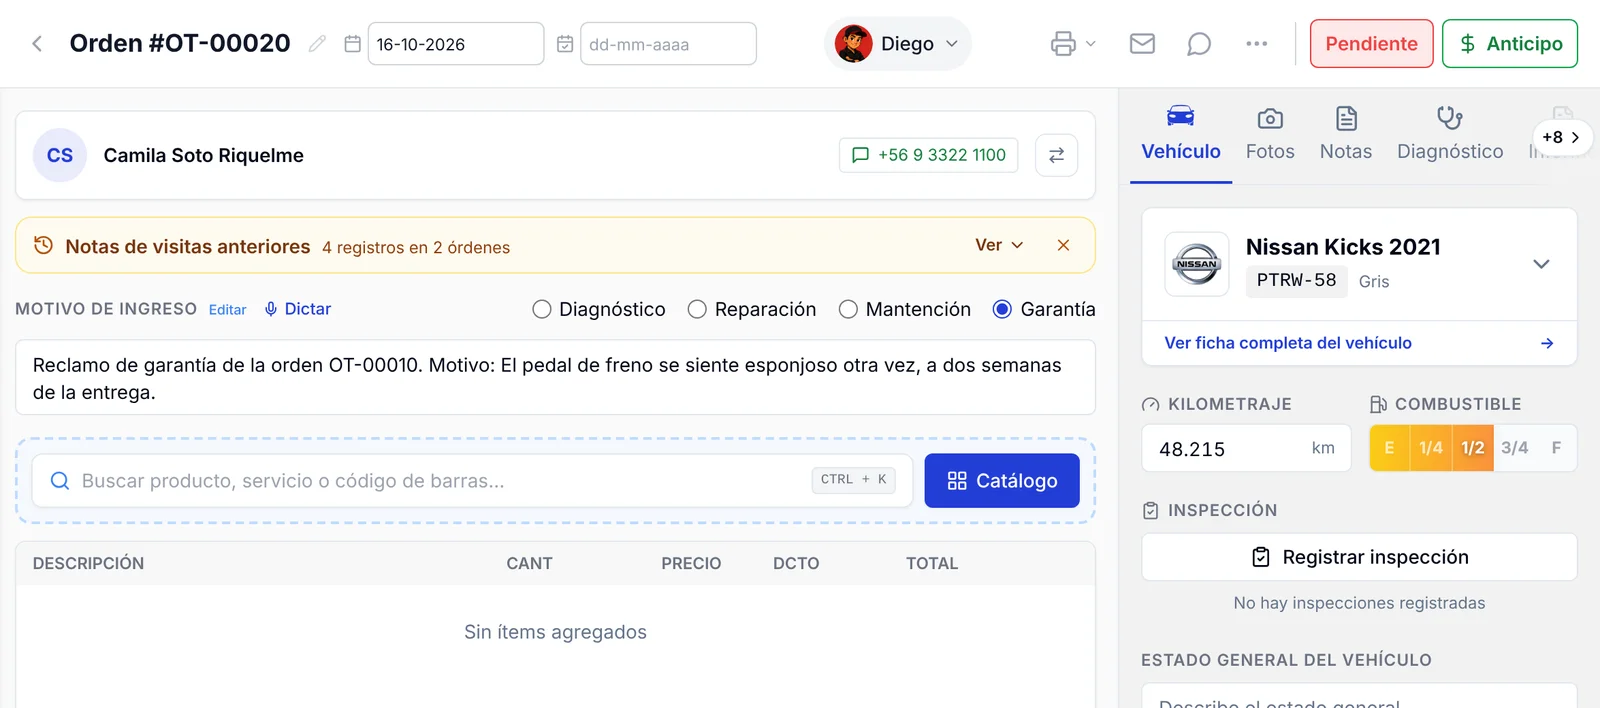This screenshot has width=1600, height=708.
Task: Click the printer icon
Action: (x=1063, y=44)
